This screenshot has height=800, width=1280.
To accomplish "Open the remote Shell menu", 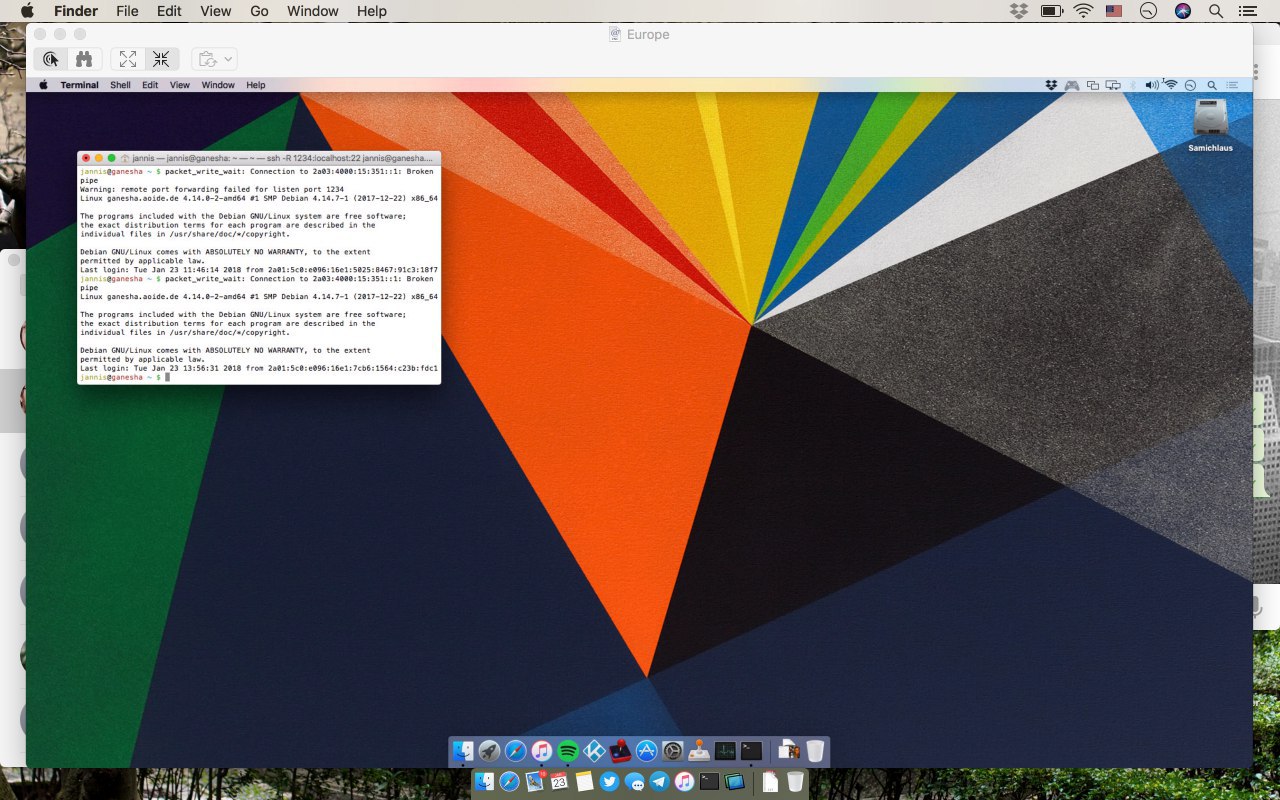I will [x=120, y=85].
